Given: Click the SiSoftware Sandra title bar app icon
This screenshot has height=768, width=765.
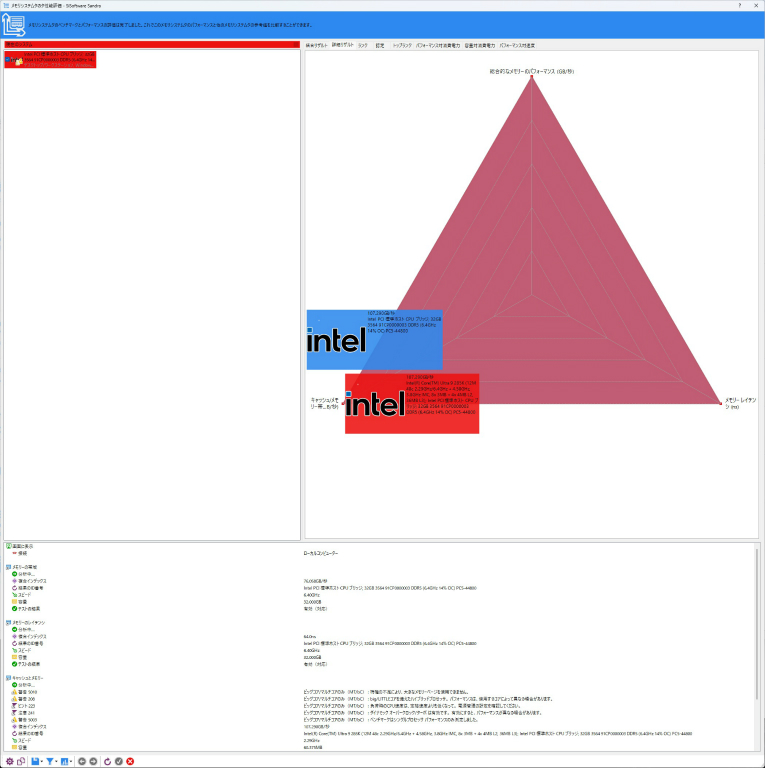Looking at the screenshot, I should coord(6,5).
